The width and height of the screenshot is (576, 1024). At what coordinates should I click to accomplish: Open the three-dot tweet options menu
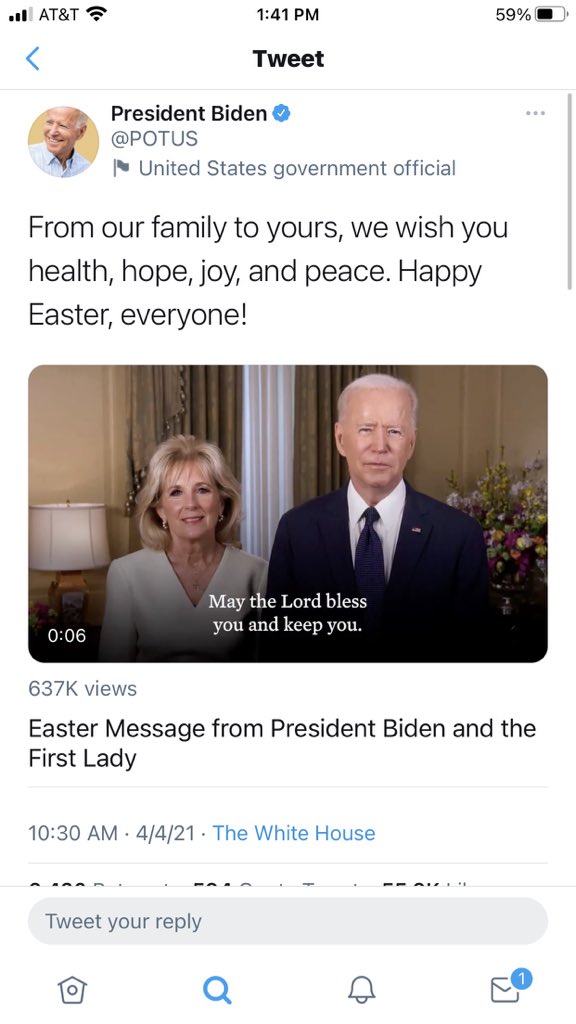coord(535,113)
